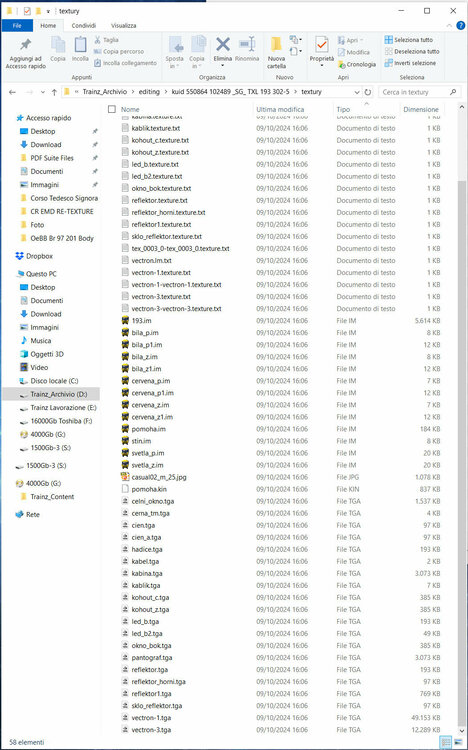Open Copia in dropdown
Screen dimensions: 468x750
click(196, 62)
